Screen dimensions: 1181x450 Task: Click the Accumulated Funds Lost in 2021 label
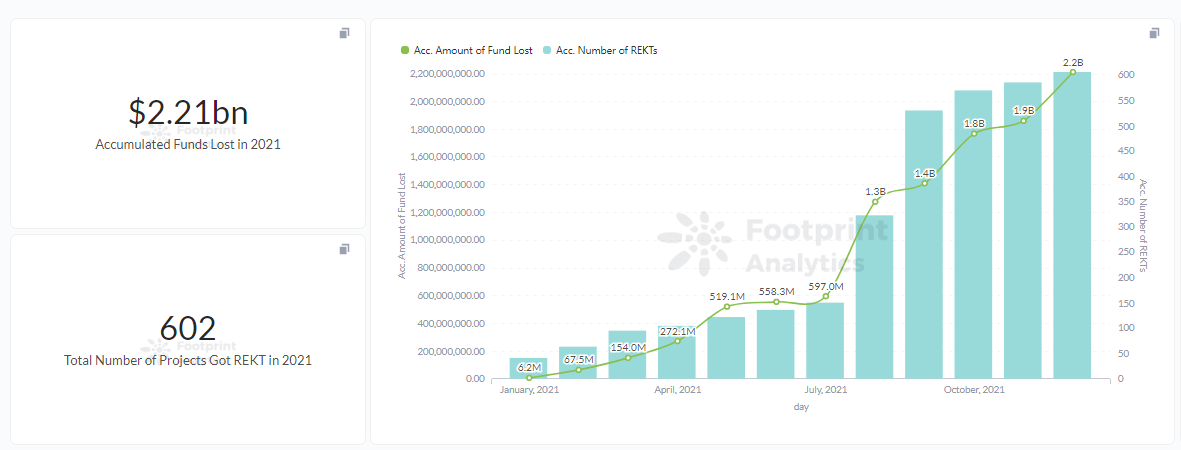point(188,145)
